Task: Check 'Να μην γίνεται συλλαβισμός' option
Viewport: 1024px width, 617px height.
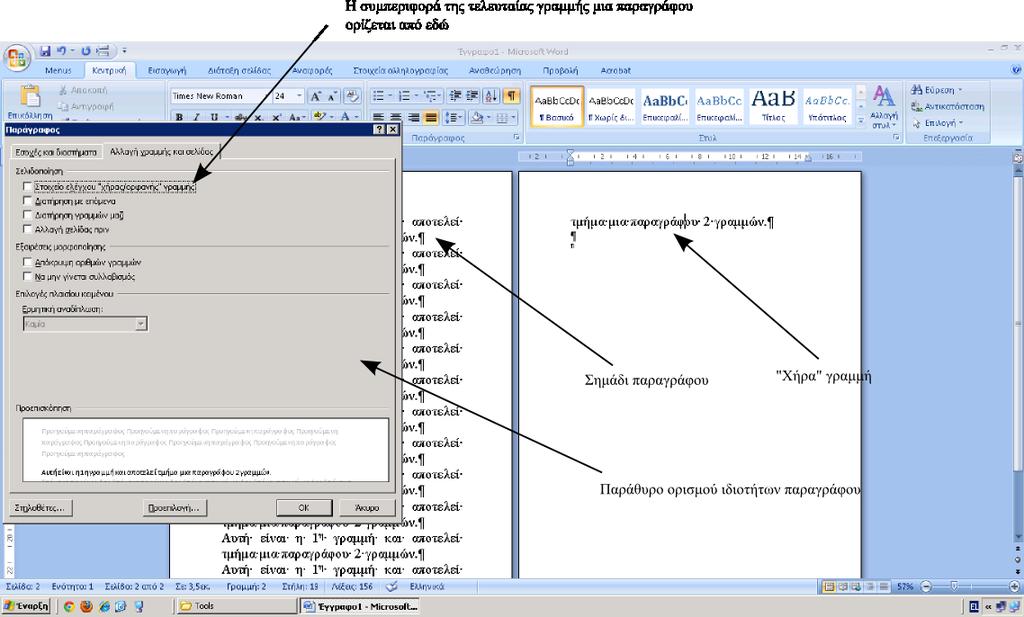Action: coord(27,276)
